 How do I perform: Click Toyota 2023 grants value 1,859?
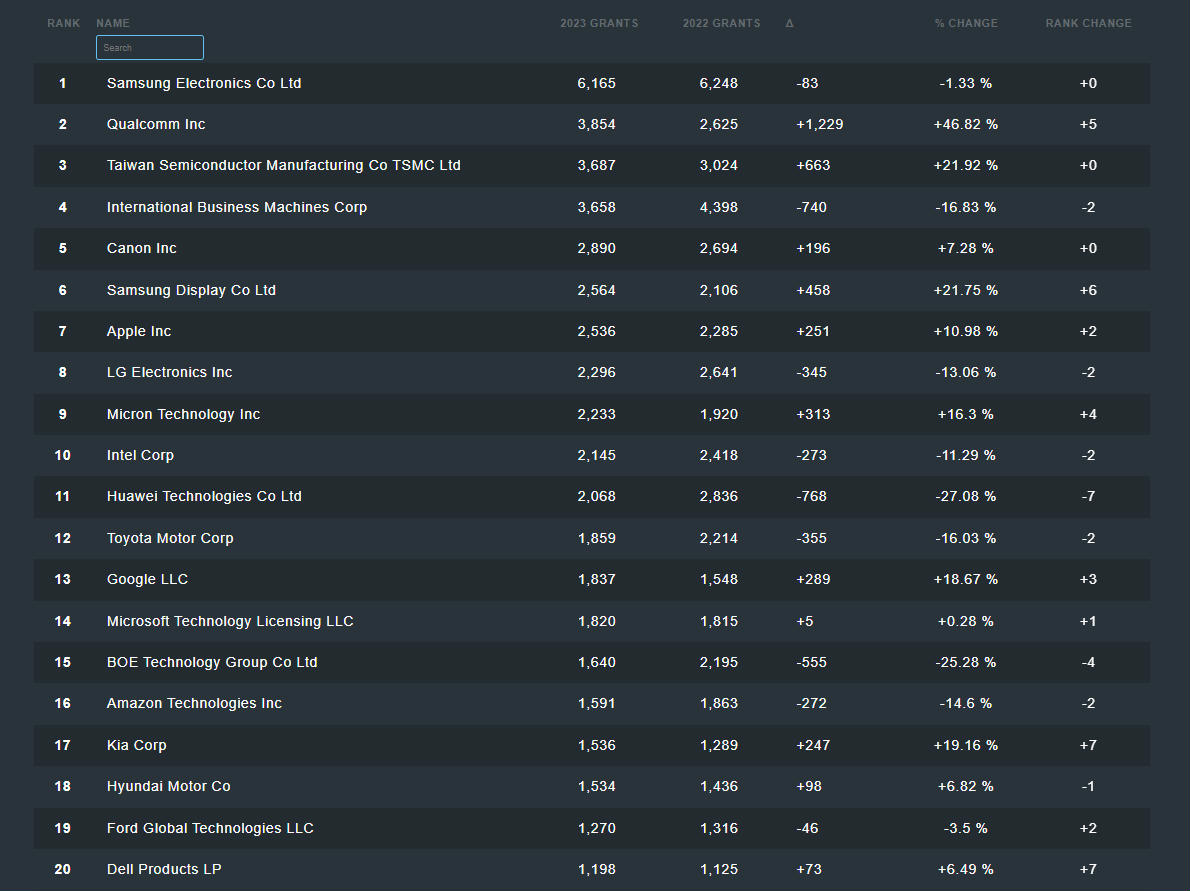point(597,538)
